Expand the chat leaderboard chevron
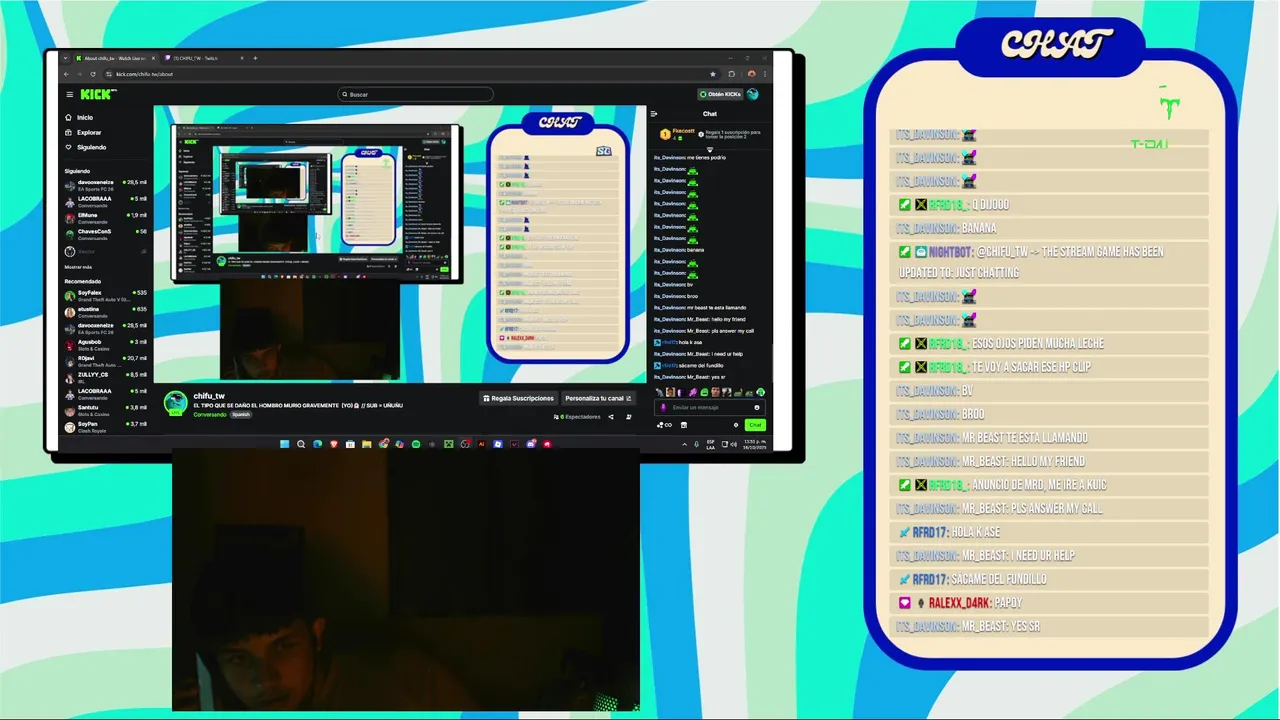 [x=710, y=150]
